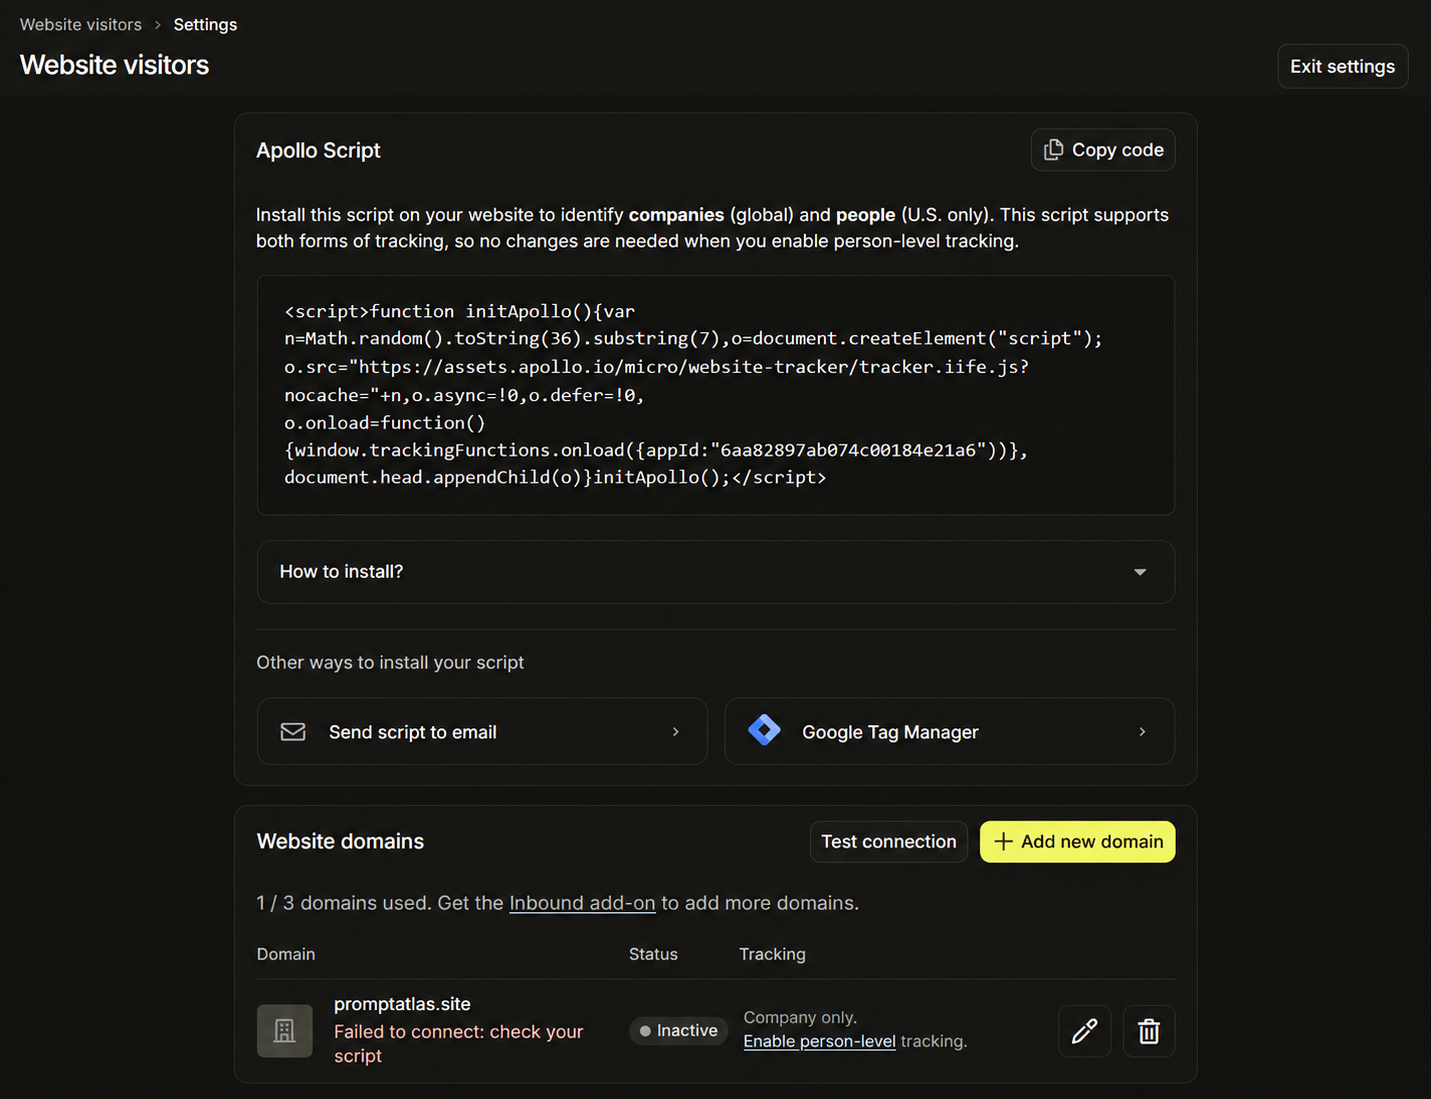Image resolution: width=1431 pixels, height=1099 pixels.
Task: Click the plus icon on Add new domain
Action: 1003,842
